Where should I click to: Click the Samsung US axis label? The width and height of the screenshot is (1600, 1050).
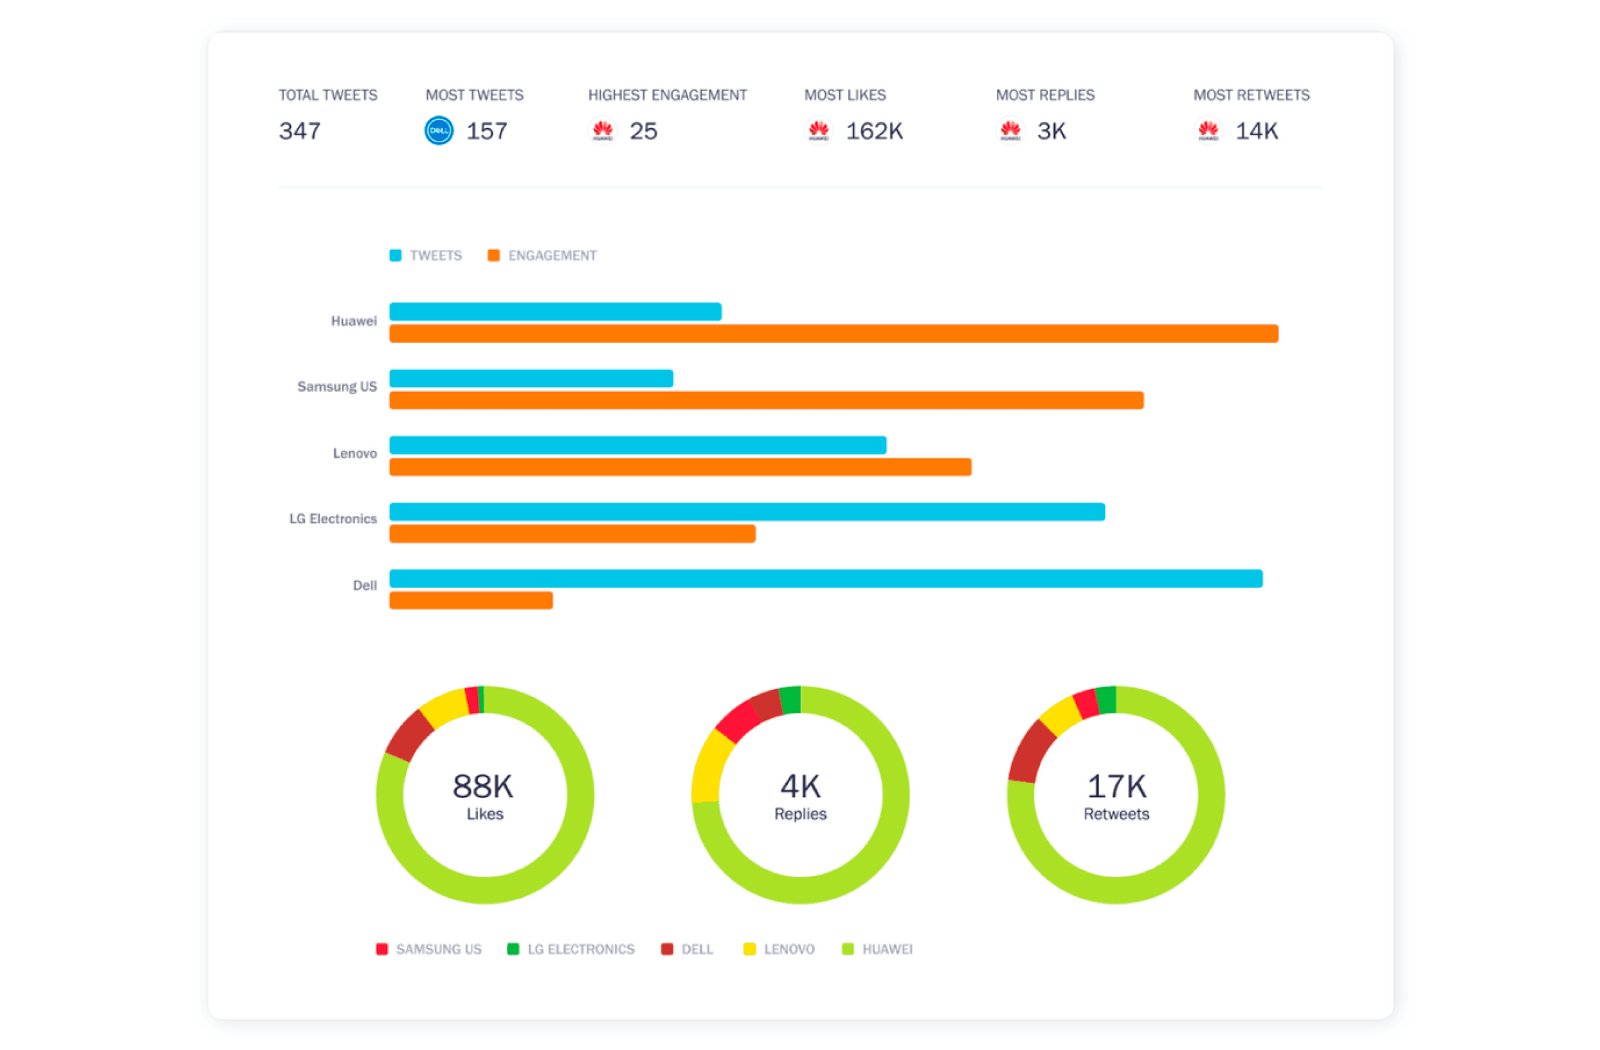coord(337,386)
